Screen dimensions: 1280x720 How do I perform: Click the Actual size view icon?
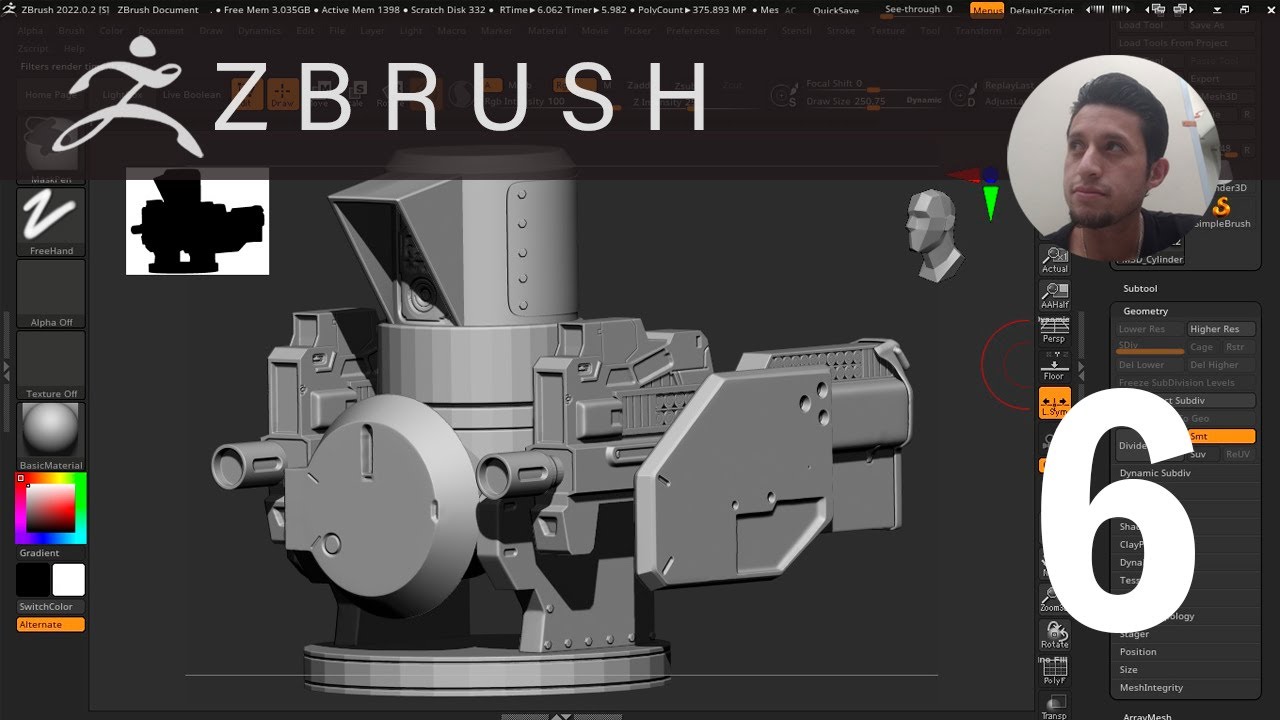(x=1055, y=260)
